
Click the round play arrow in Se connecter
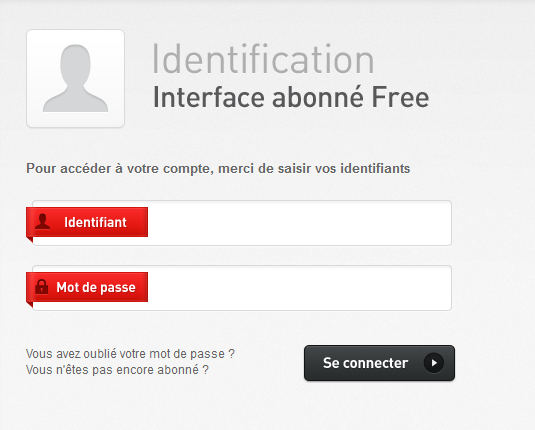[x=434, y=363]
